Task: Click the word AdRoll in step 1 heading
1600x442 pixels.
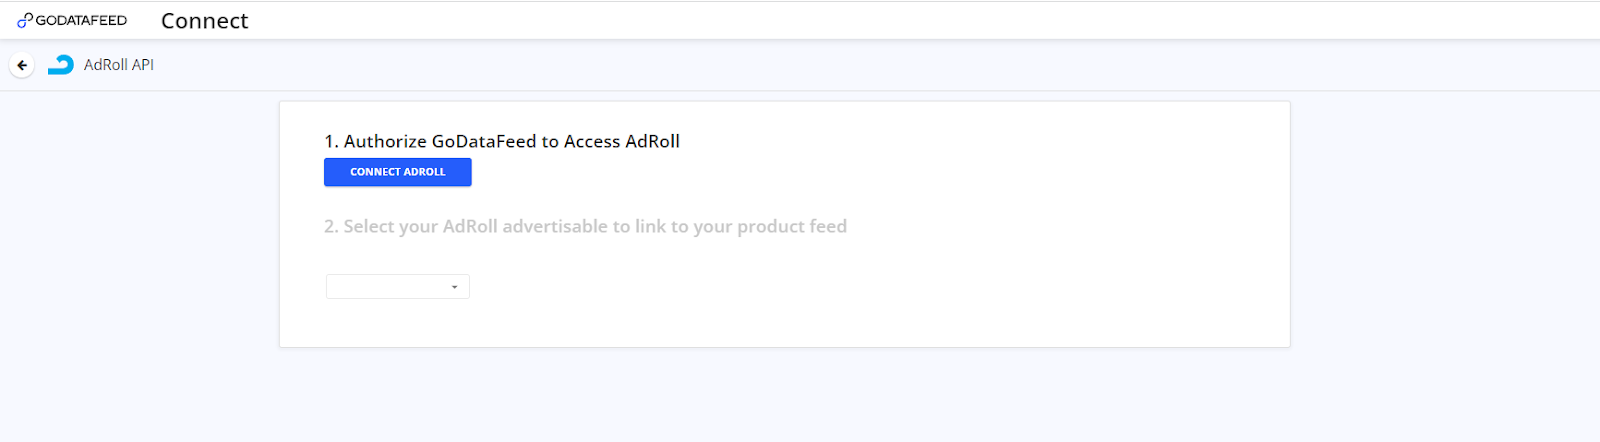Action: pos(652,141)
